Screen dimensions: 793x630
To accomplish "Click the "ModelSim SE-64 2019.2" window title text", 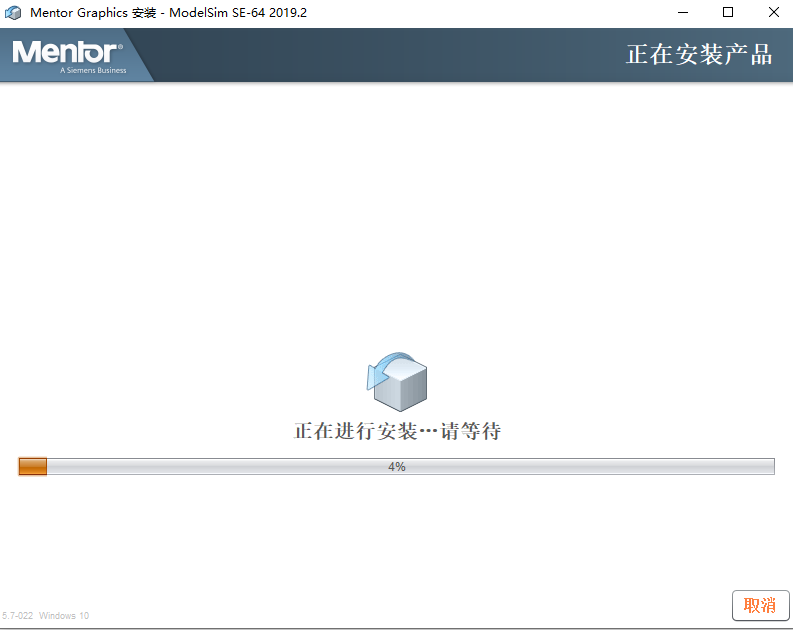I will click(238, 13).
